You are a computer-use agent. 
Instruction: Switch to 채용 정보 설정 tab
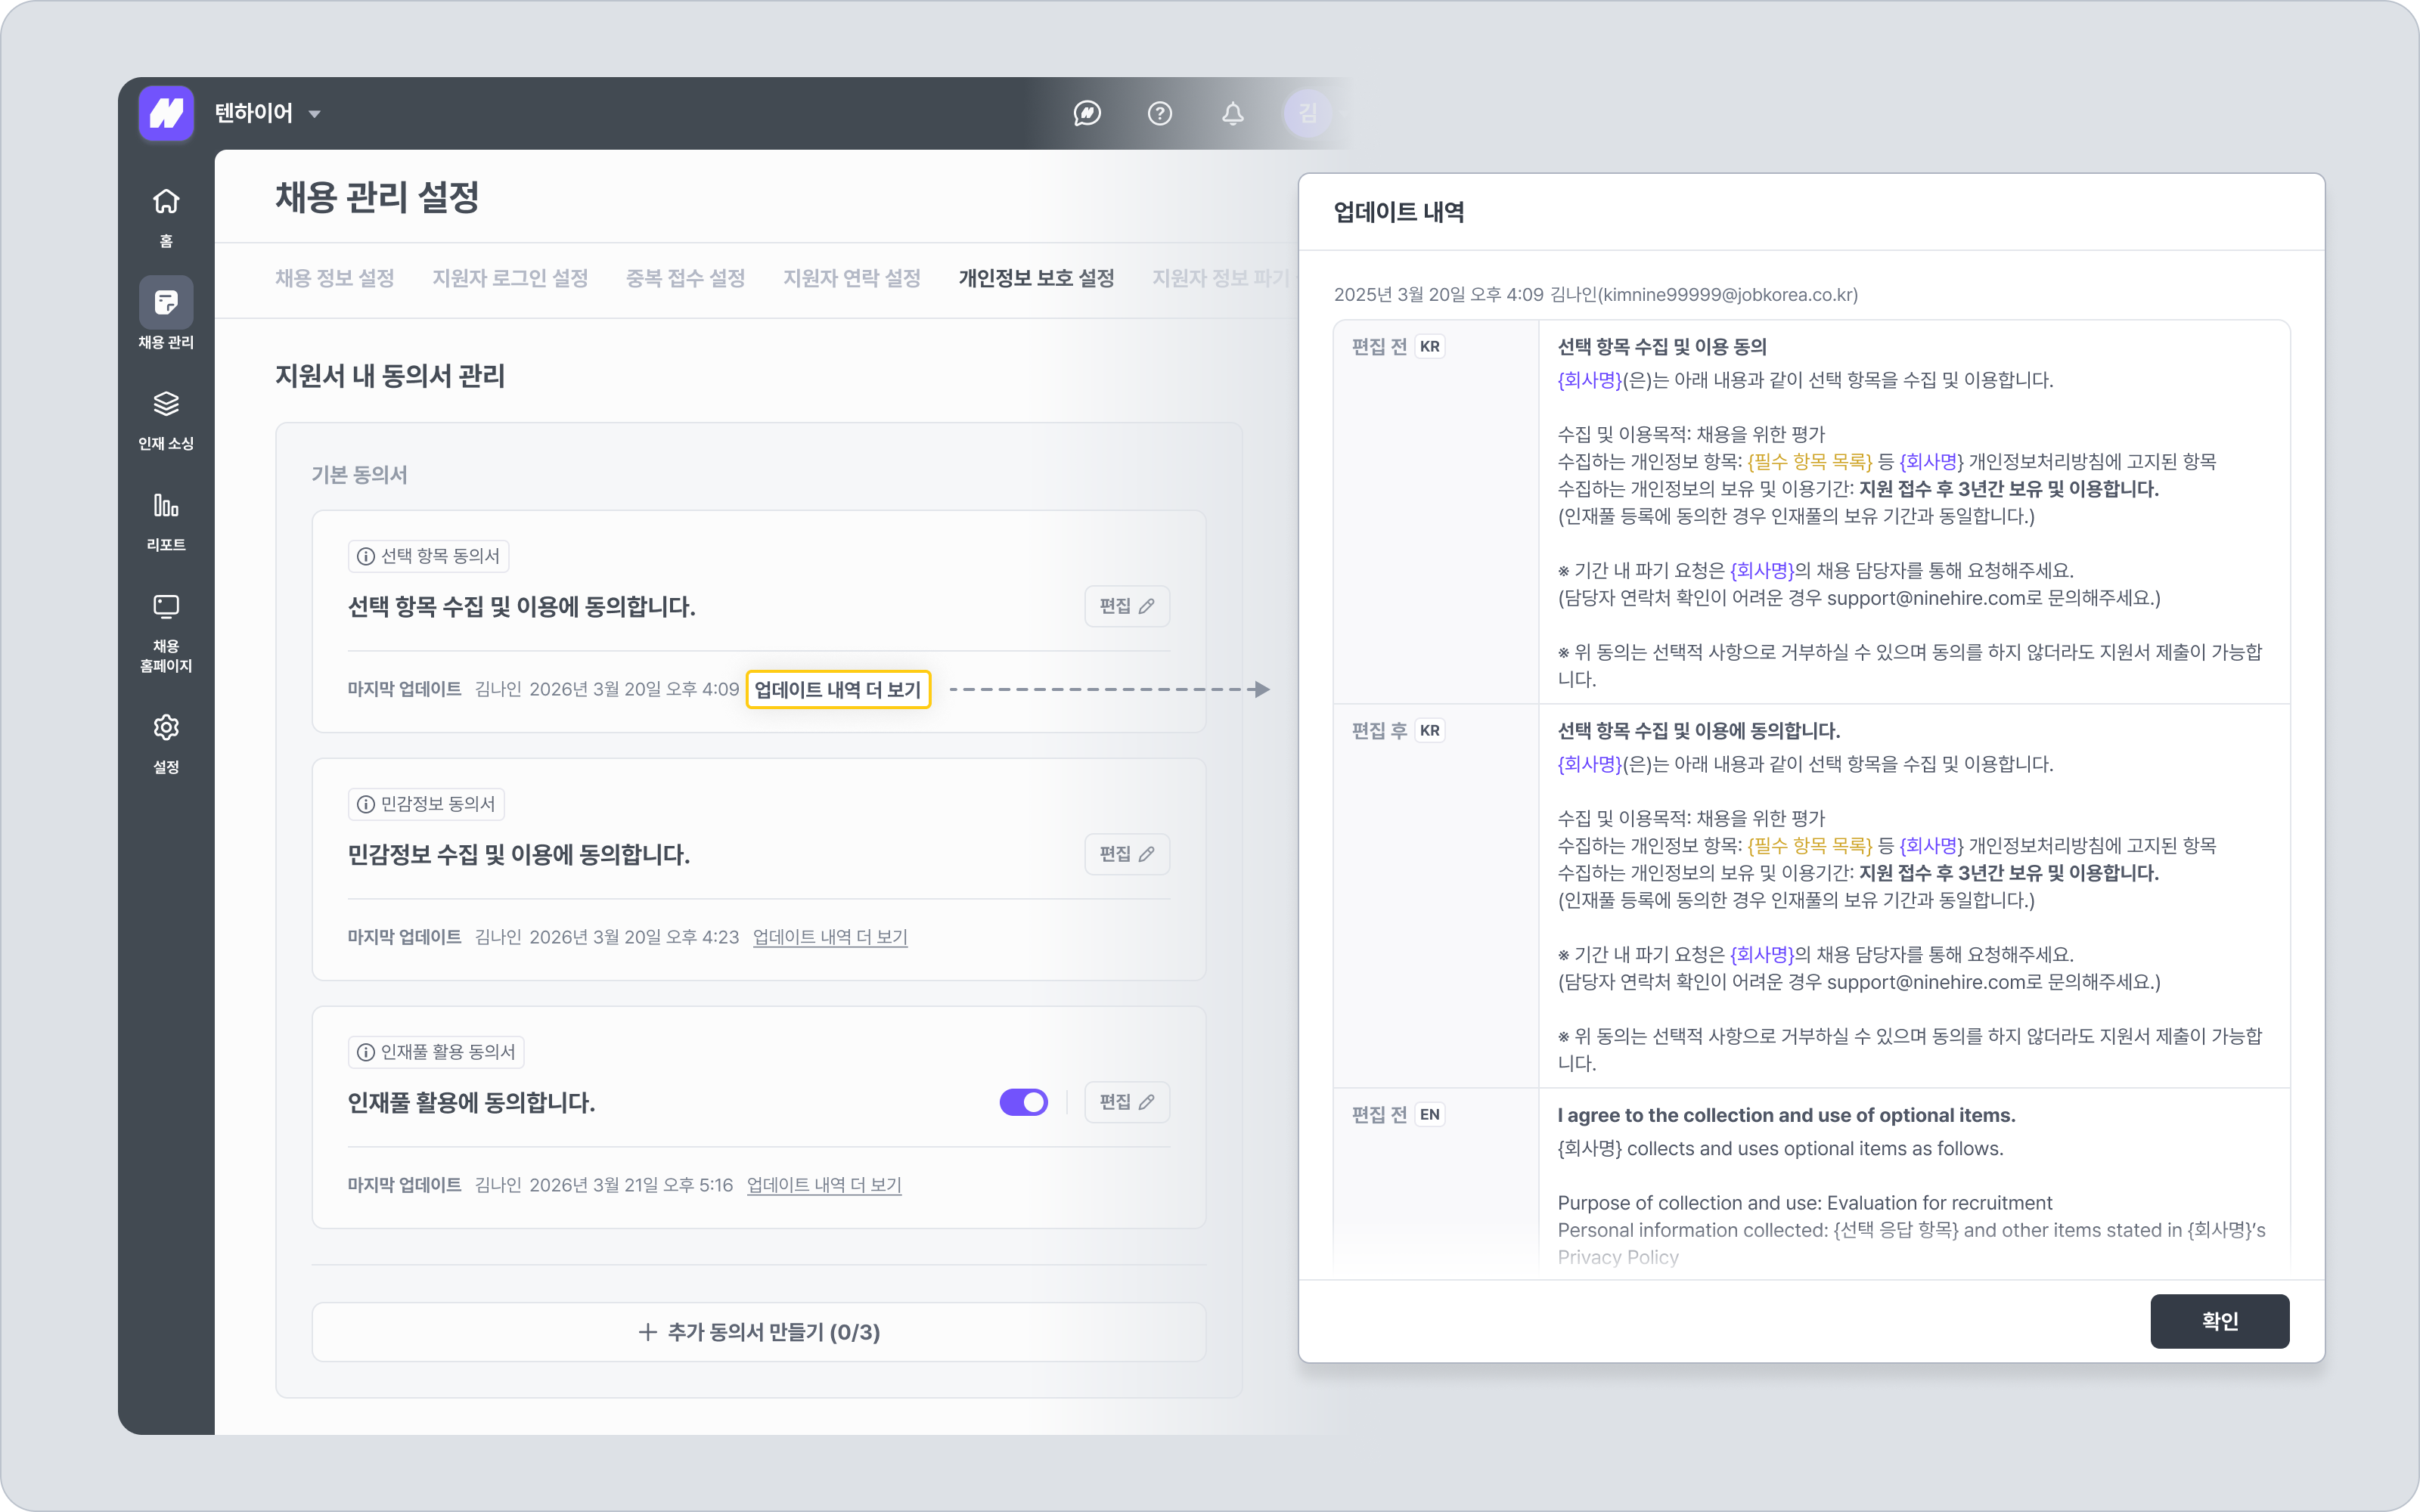335,278
